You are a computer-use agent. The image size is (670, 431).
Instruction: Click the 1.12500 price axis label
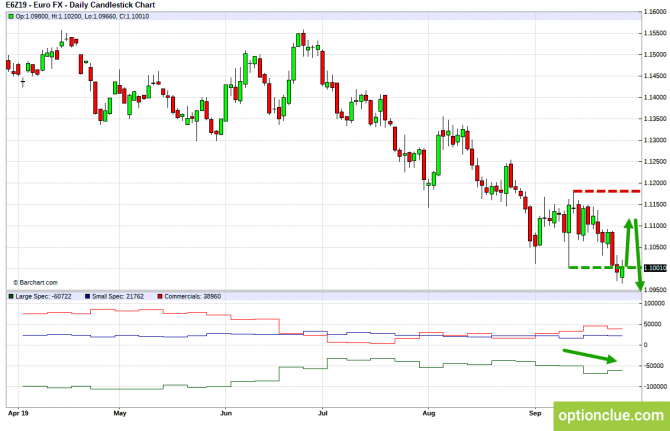click(655, 161)
